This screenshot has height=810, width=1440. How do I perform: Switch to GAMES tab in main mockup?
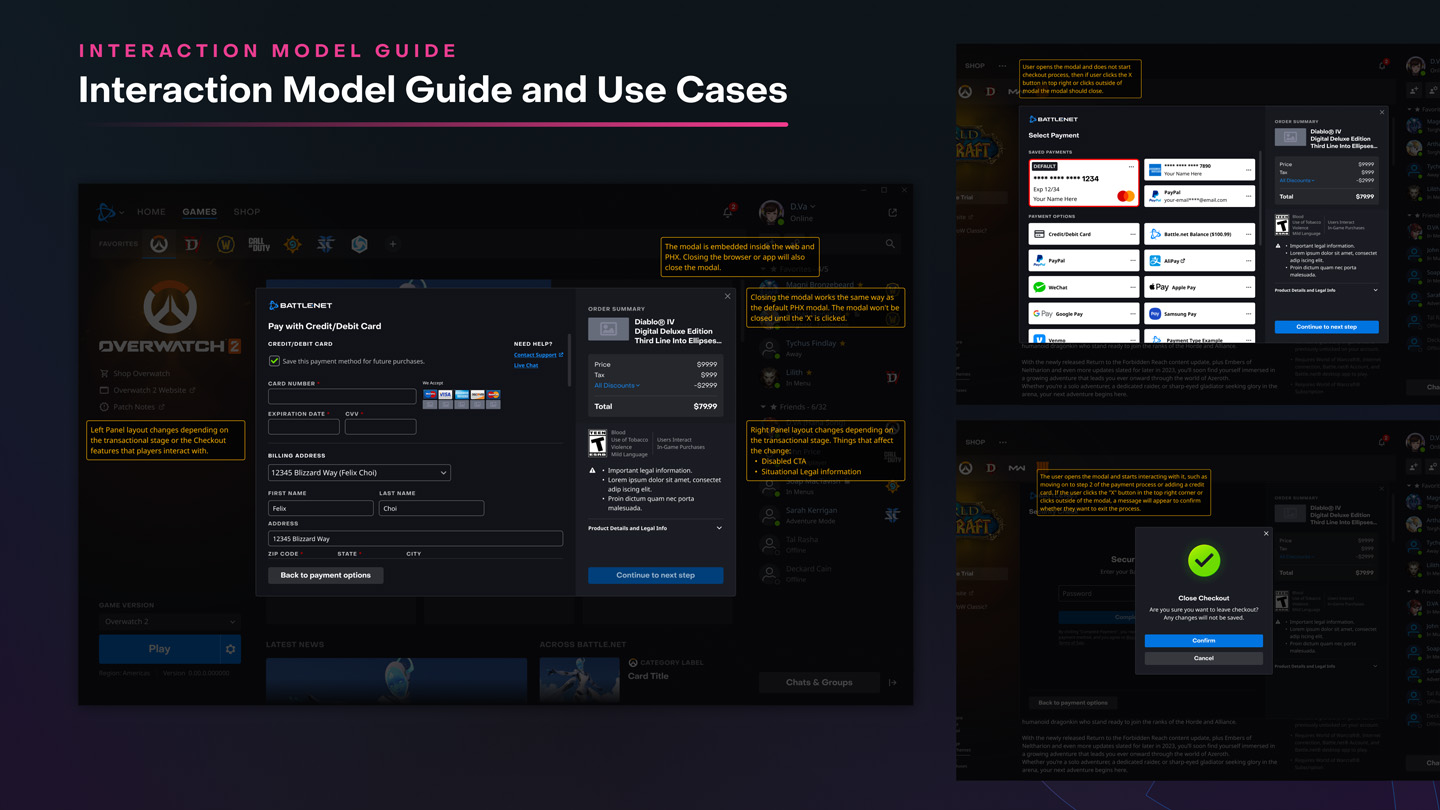coord(199,212)
